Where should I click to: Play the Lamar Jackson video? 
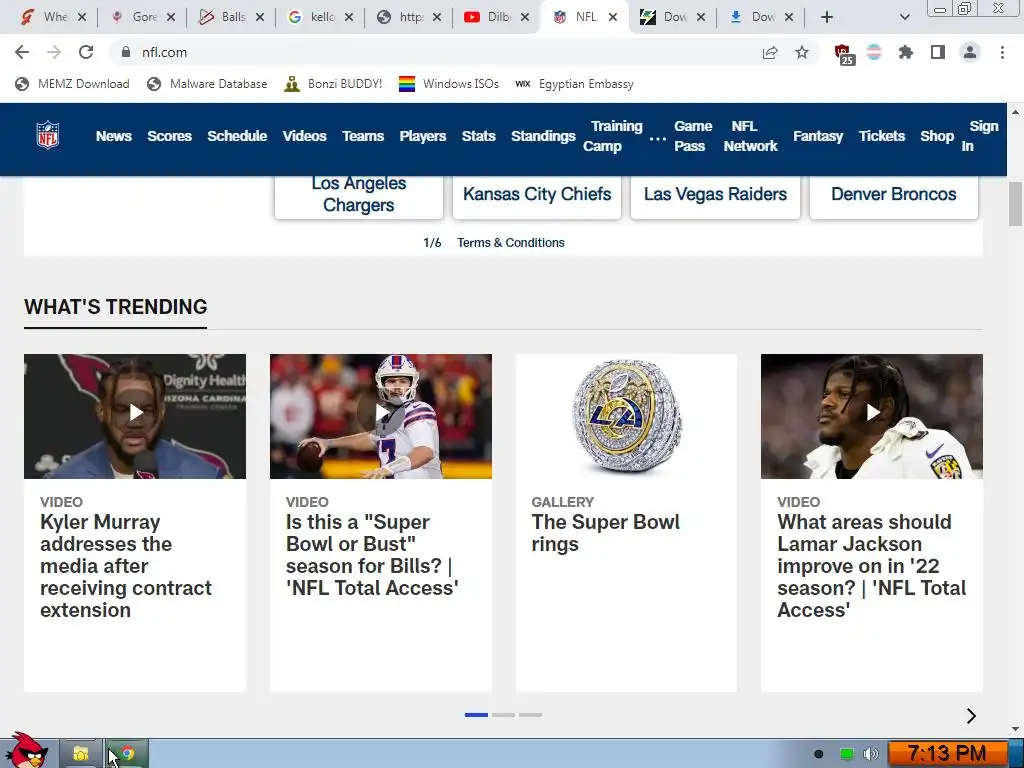pyautogui.click(x=872, y=413)
